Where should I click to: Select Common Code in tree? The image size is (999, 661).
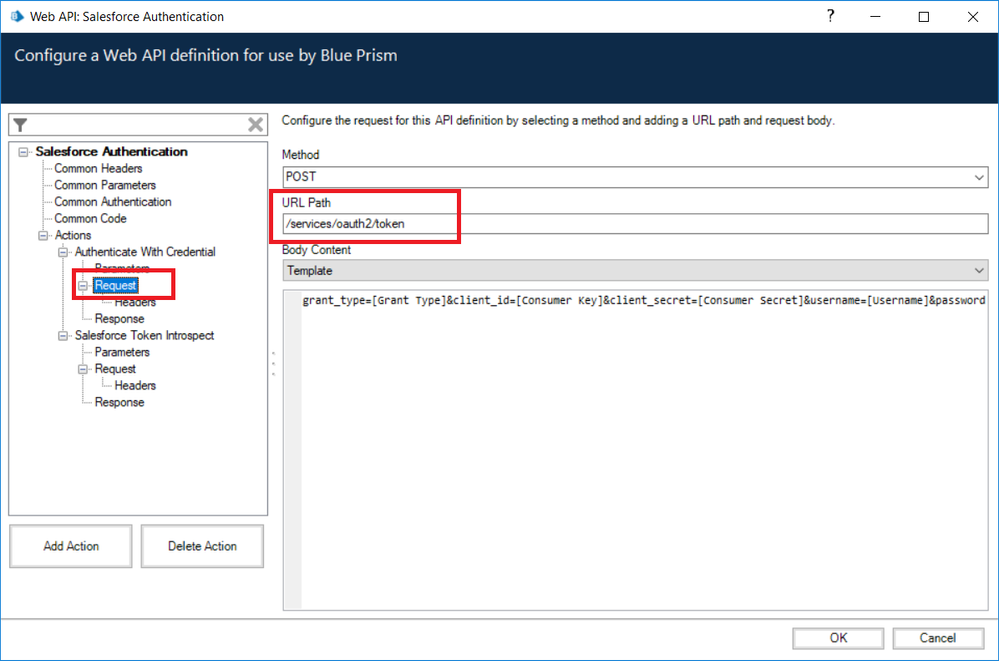90,218
